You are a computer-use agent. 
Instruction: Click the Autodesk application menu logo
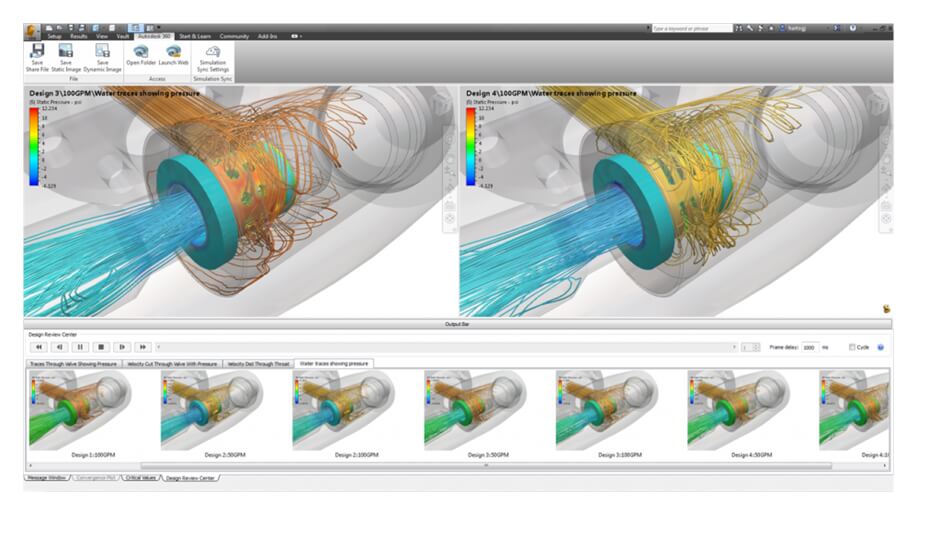(33, 30)
